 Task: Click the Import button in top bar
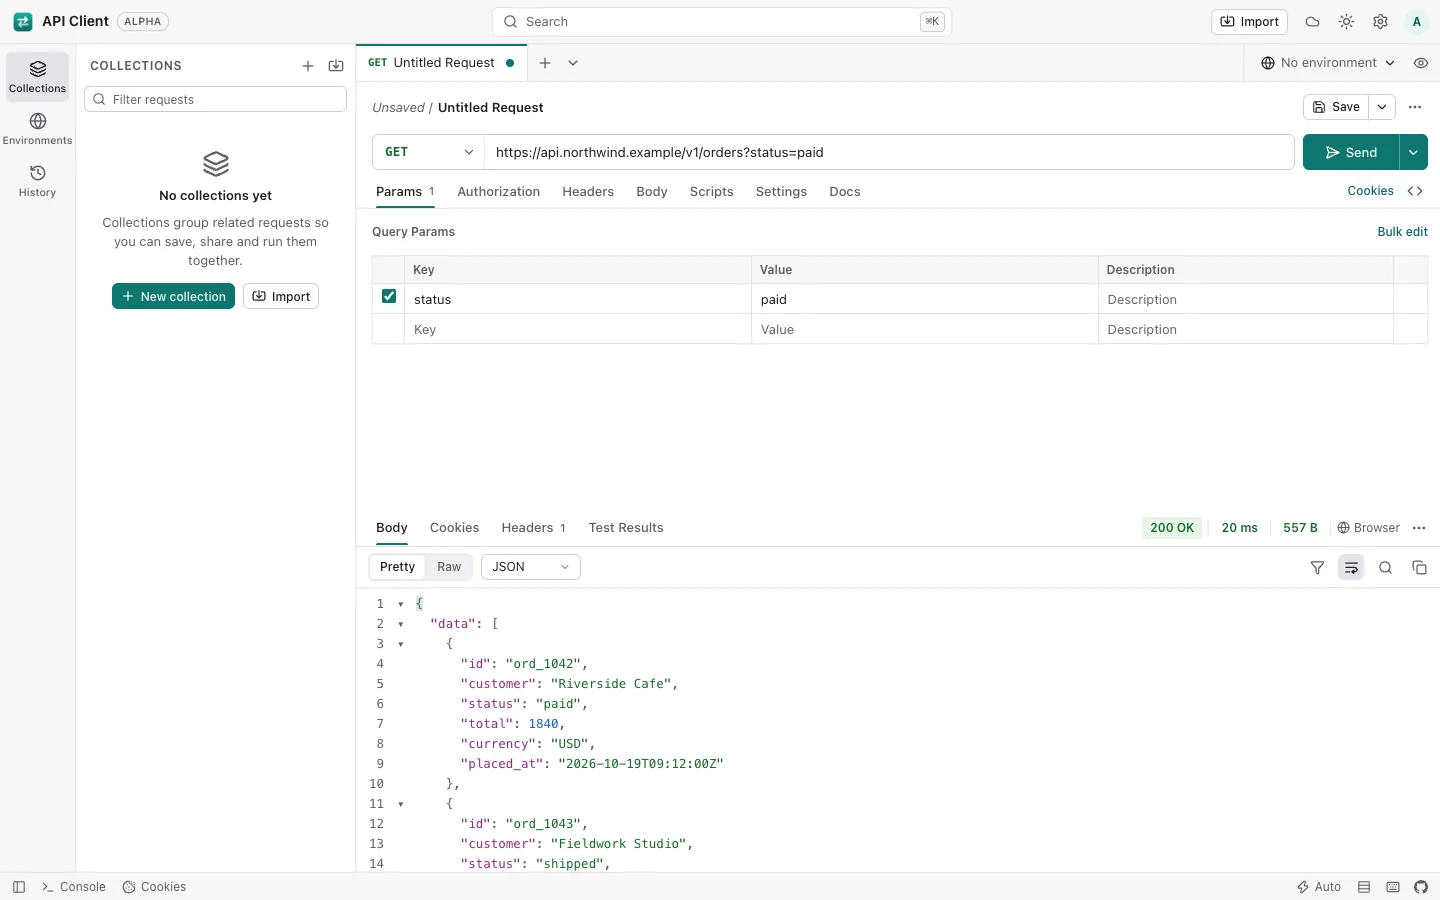tap(1250, 22)
